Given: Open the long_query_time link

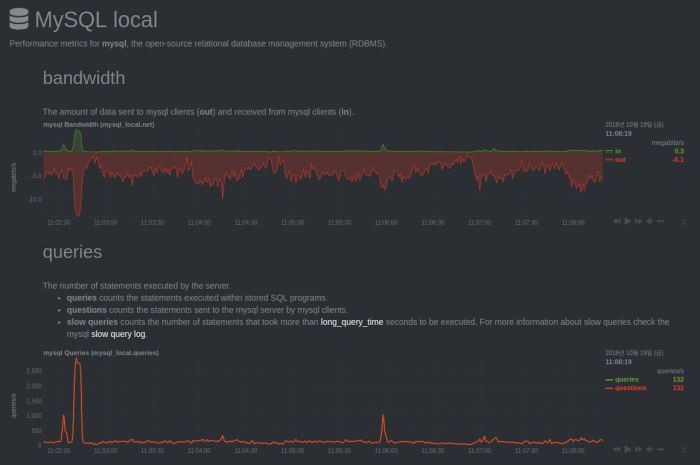Looking at the screenshot, I should click(352, 322).
